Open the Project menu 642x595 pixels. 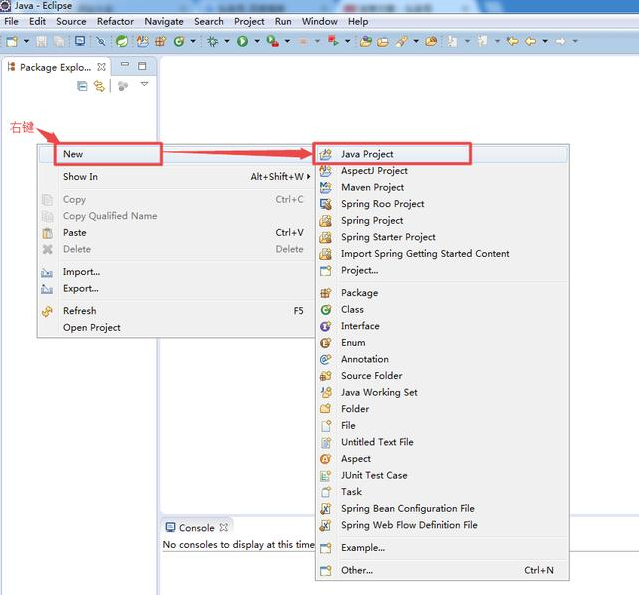(249, 21)
